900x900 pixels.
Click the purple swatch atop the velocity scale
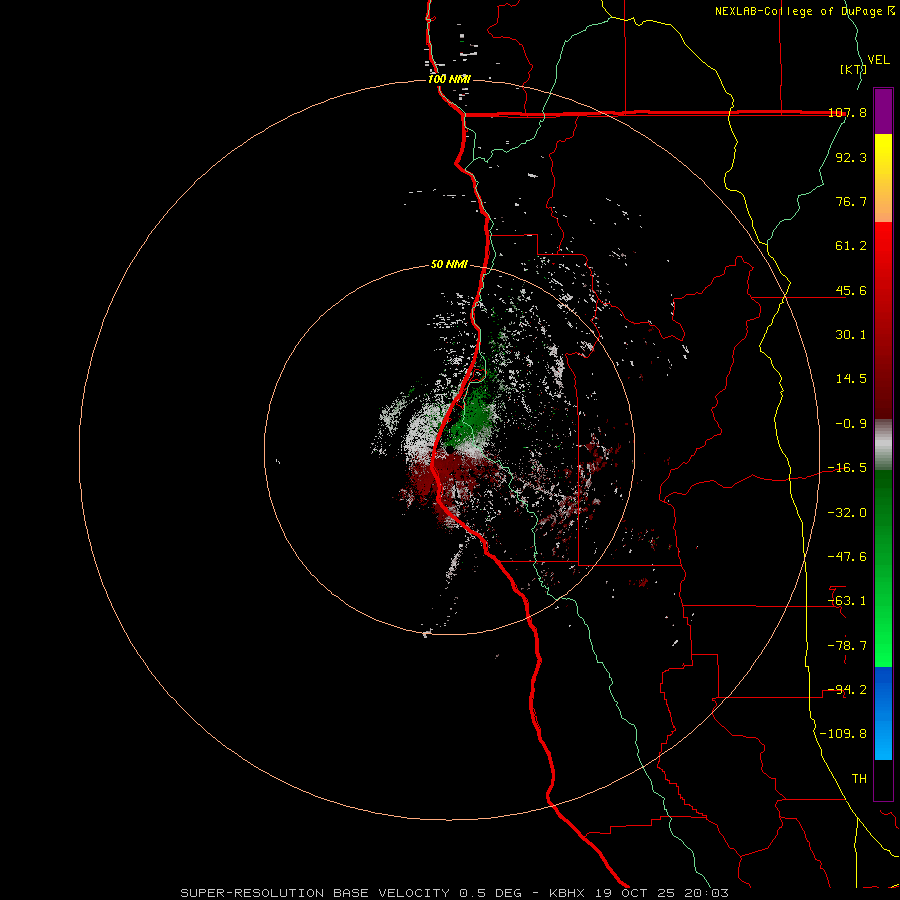[x=883, y=111]
